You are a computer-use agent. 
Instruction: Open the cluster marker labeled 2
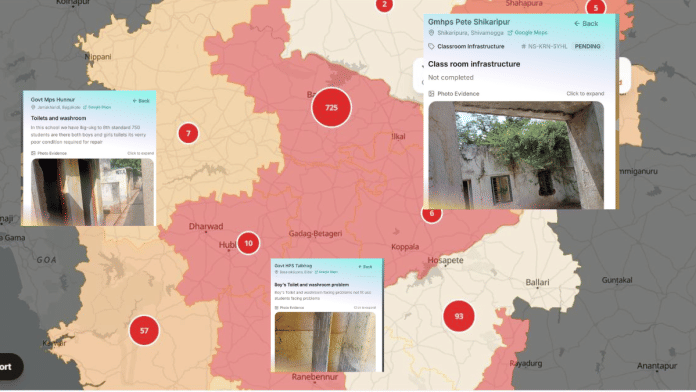384,5
